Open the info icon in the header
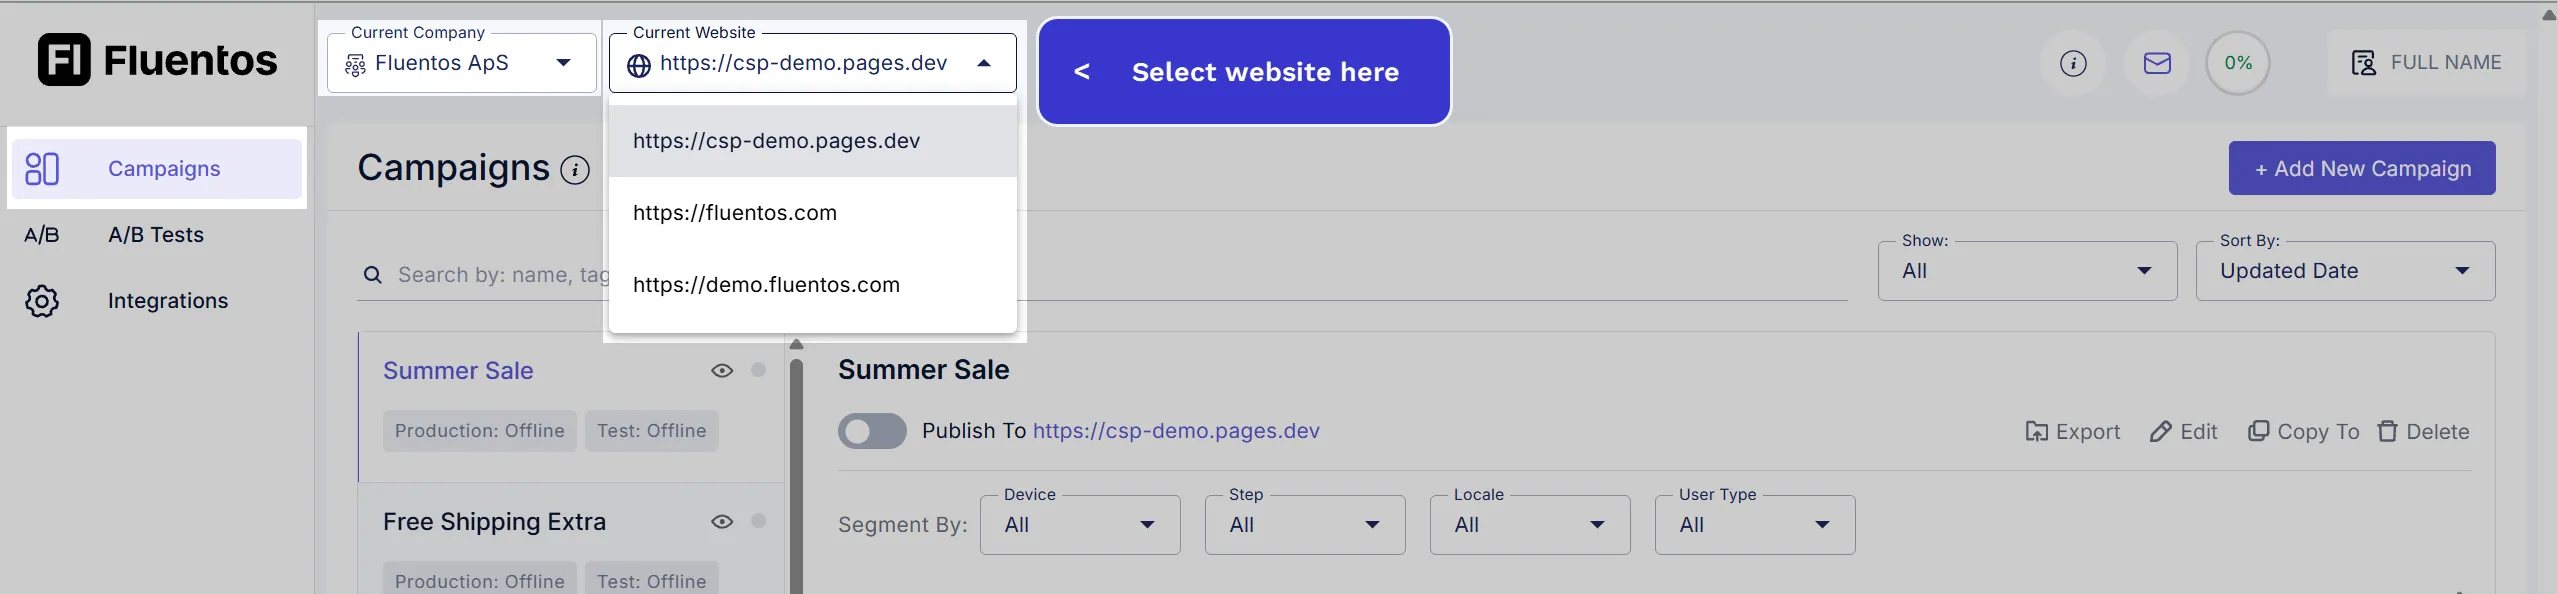 [2073, 63]
